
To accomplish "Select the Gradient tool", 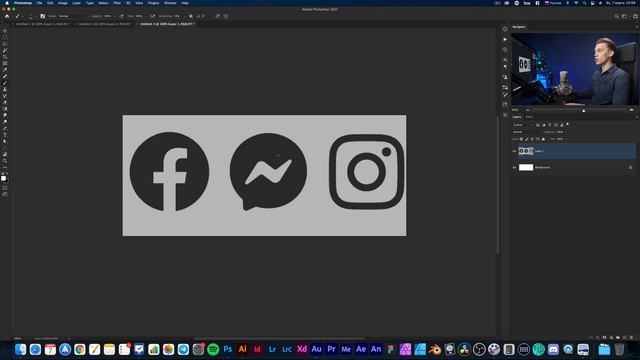I will (5, 109).
